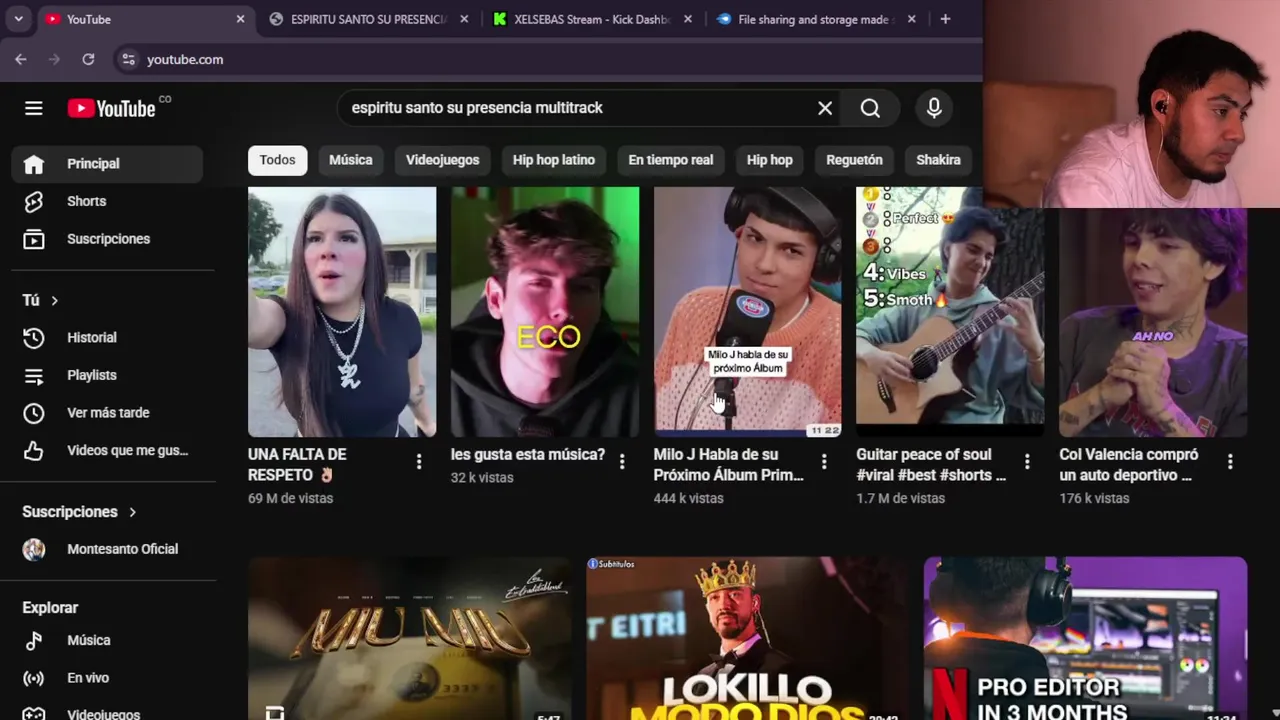This screenshot has height=720, width=1280.
Task: Click the magnifying glass search button
Action: coord(870,108)
